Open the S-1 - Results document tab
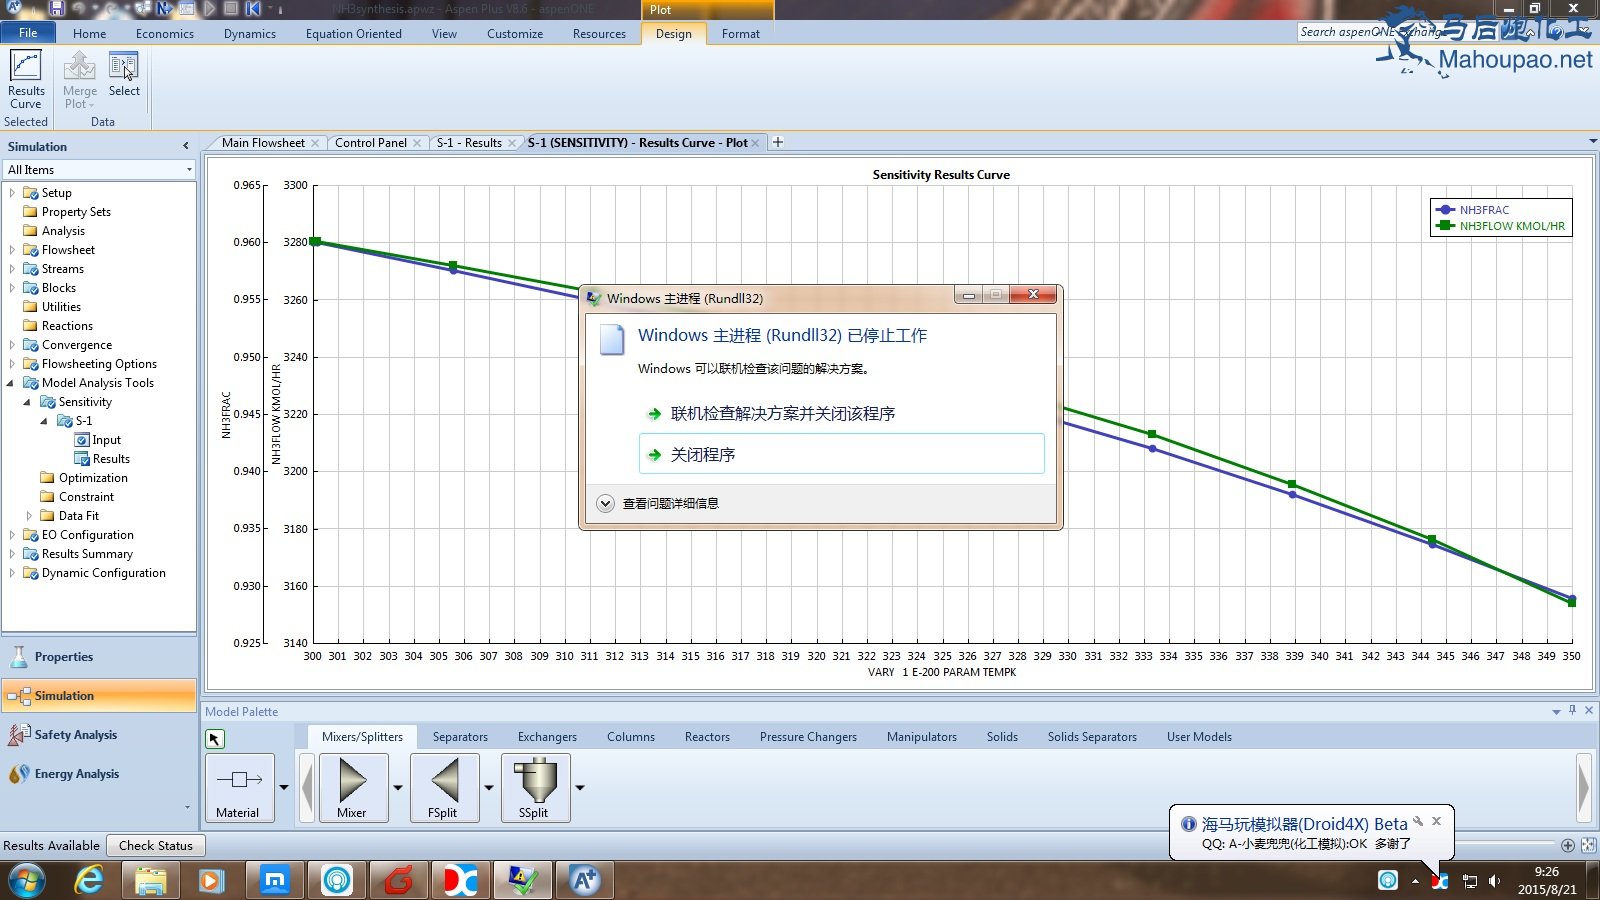The image size is (1600, 900). click(469, 143)
